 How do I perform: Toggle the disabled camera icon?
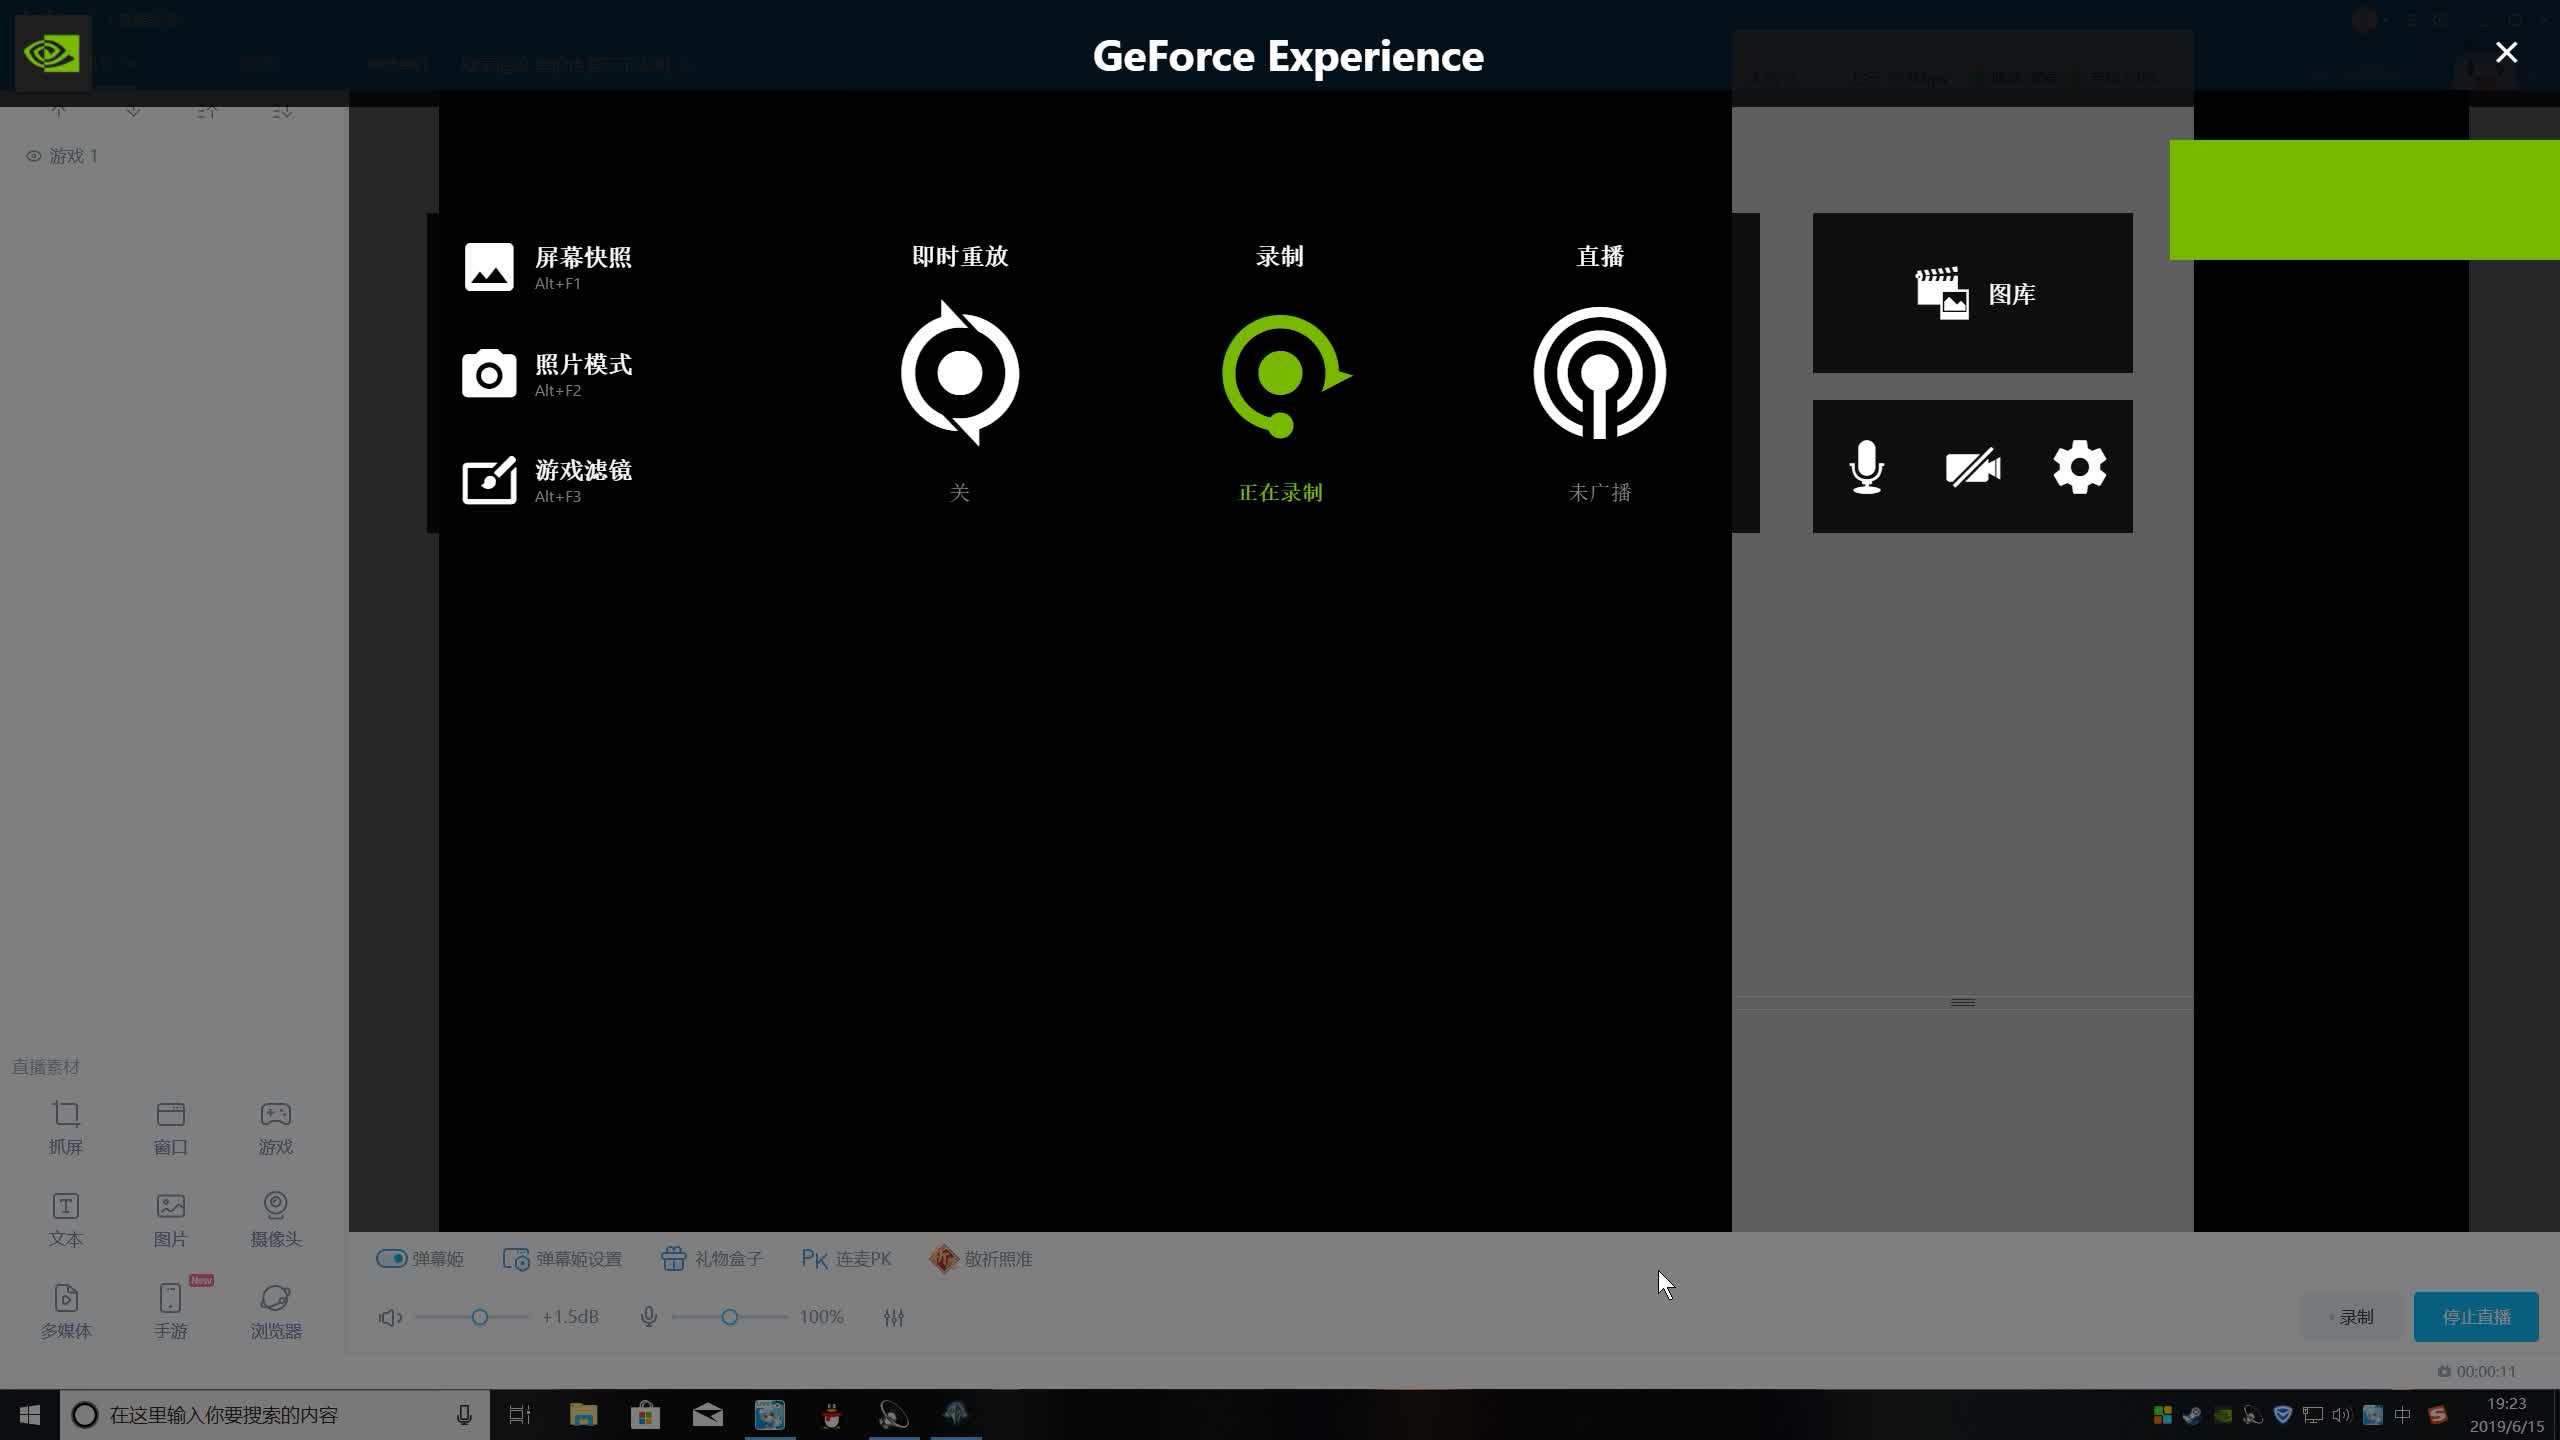1972,467
